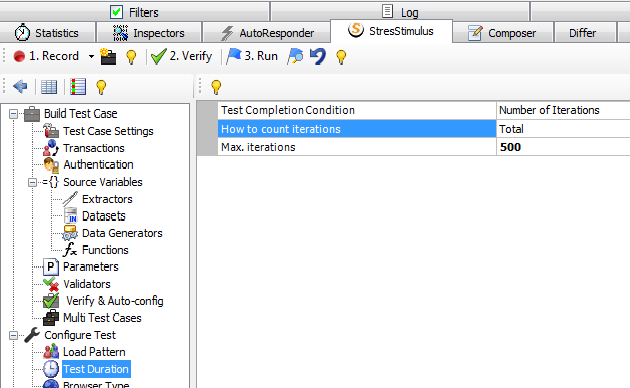Select Source Variables node
Screen dimensions: 630x388
click(x=102, y=182)
